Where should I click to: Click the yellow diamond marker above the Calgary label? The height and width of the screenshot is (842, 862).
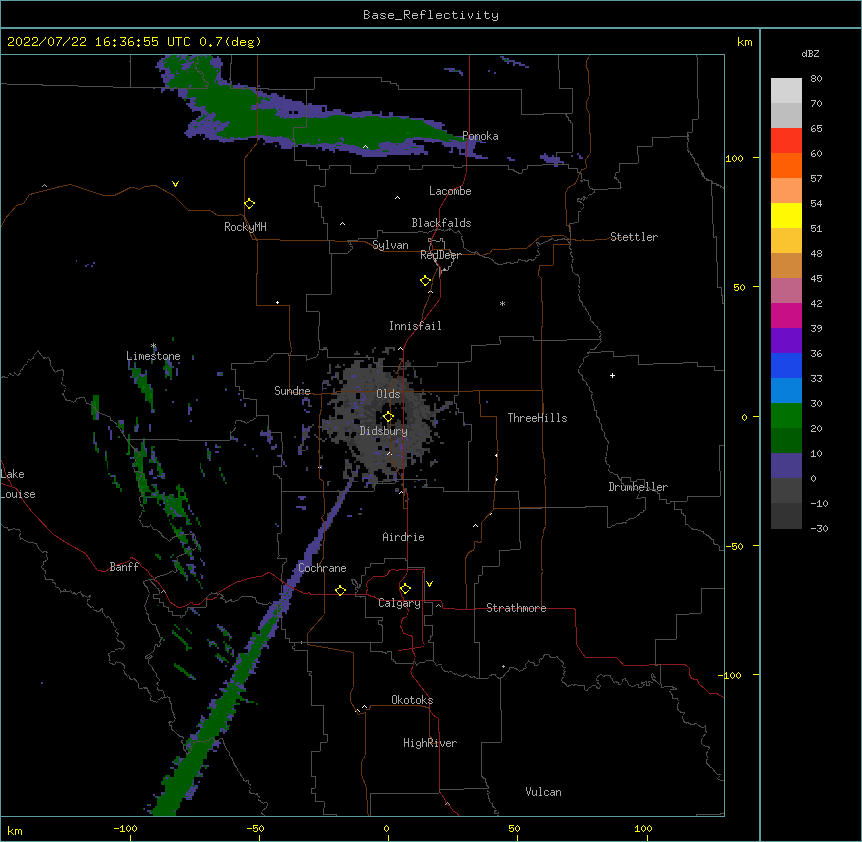405,589
